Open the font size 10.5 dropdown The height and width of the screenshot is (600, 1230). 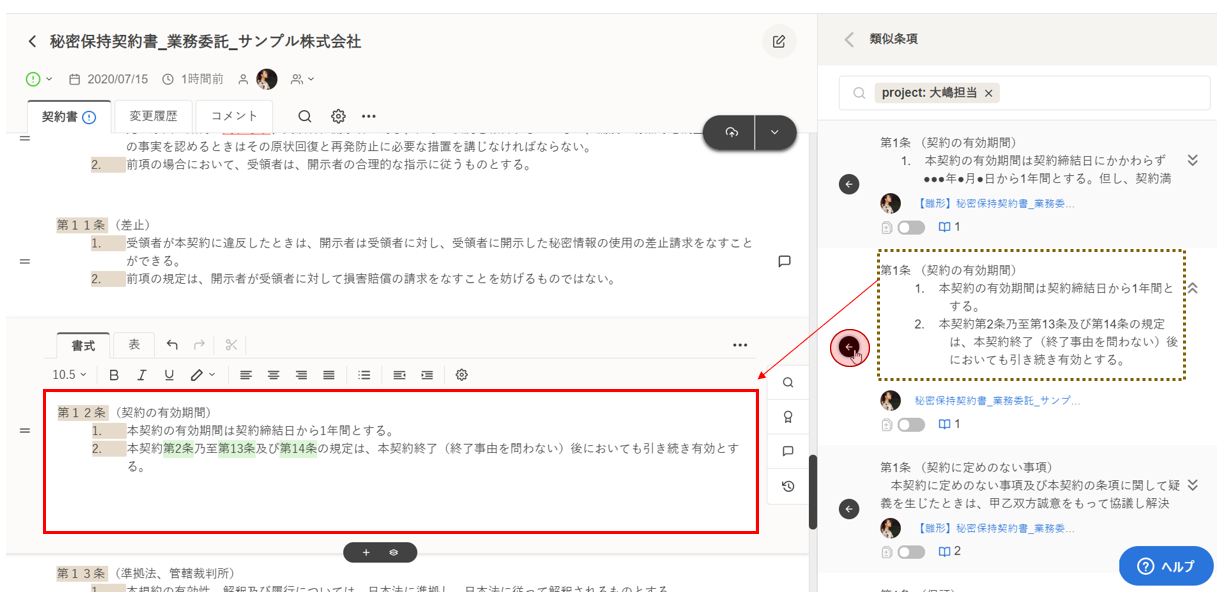coord(69,375)
